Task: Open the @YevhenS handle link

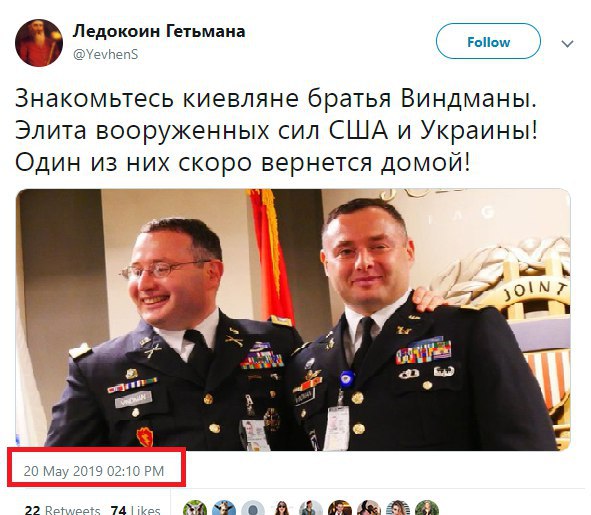Action: pos(106,55)
